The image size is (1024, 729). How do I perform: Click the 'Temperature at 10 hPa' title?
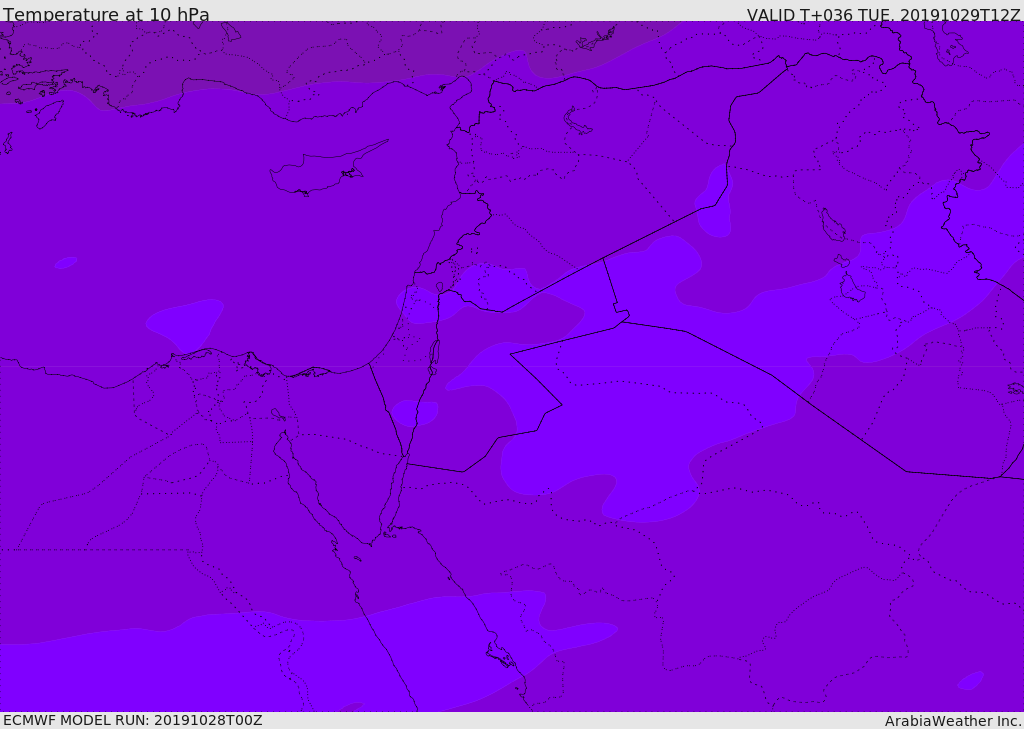(x=106, y=14)
